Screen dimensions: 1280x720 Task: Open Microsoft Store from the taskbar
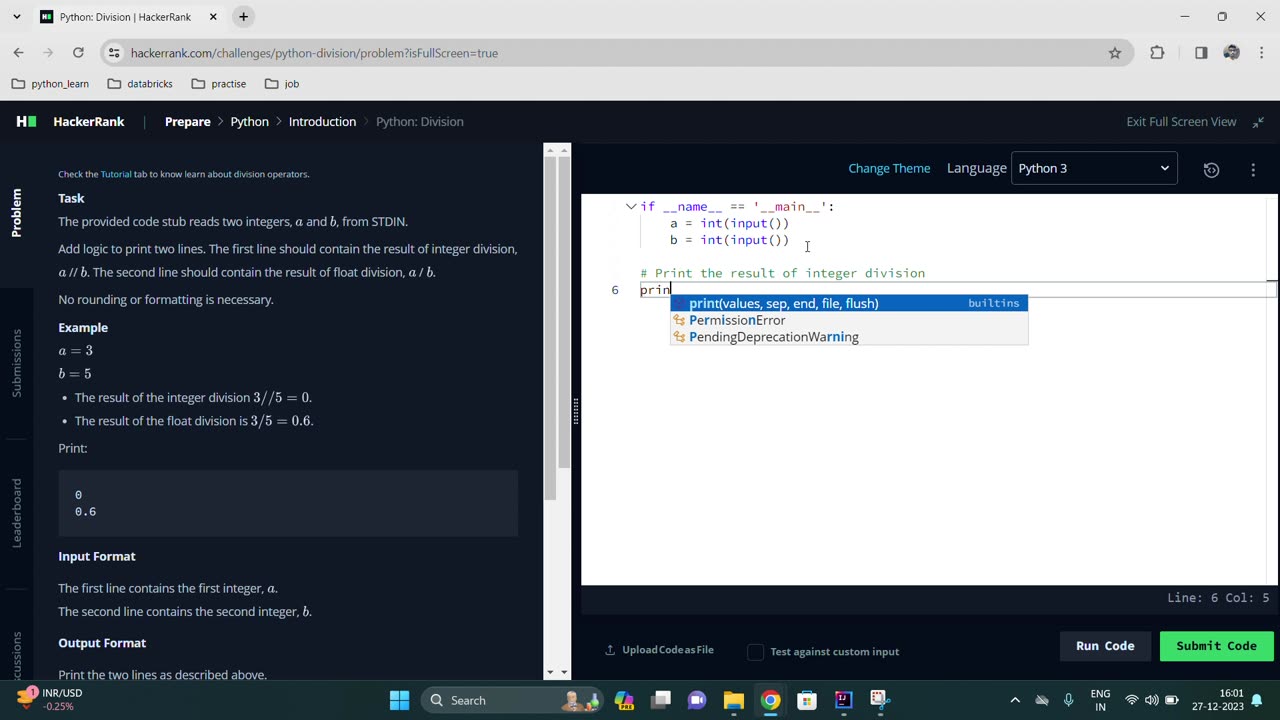806,700
